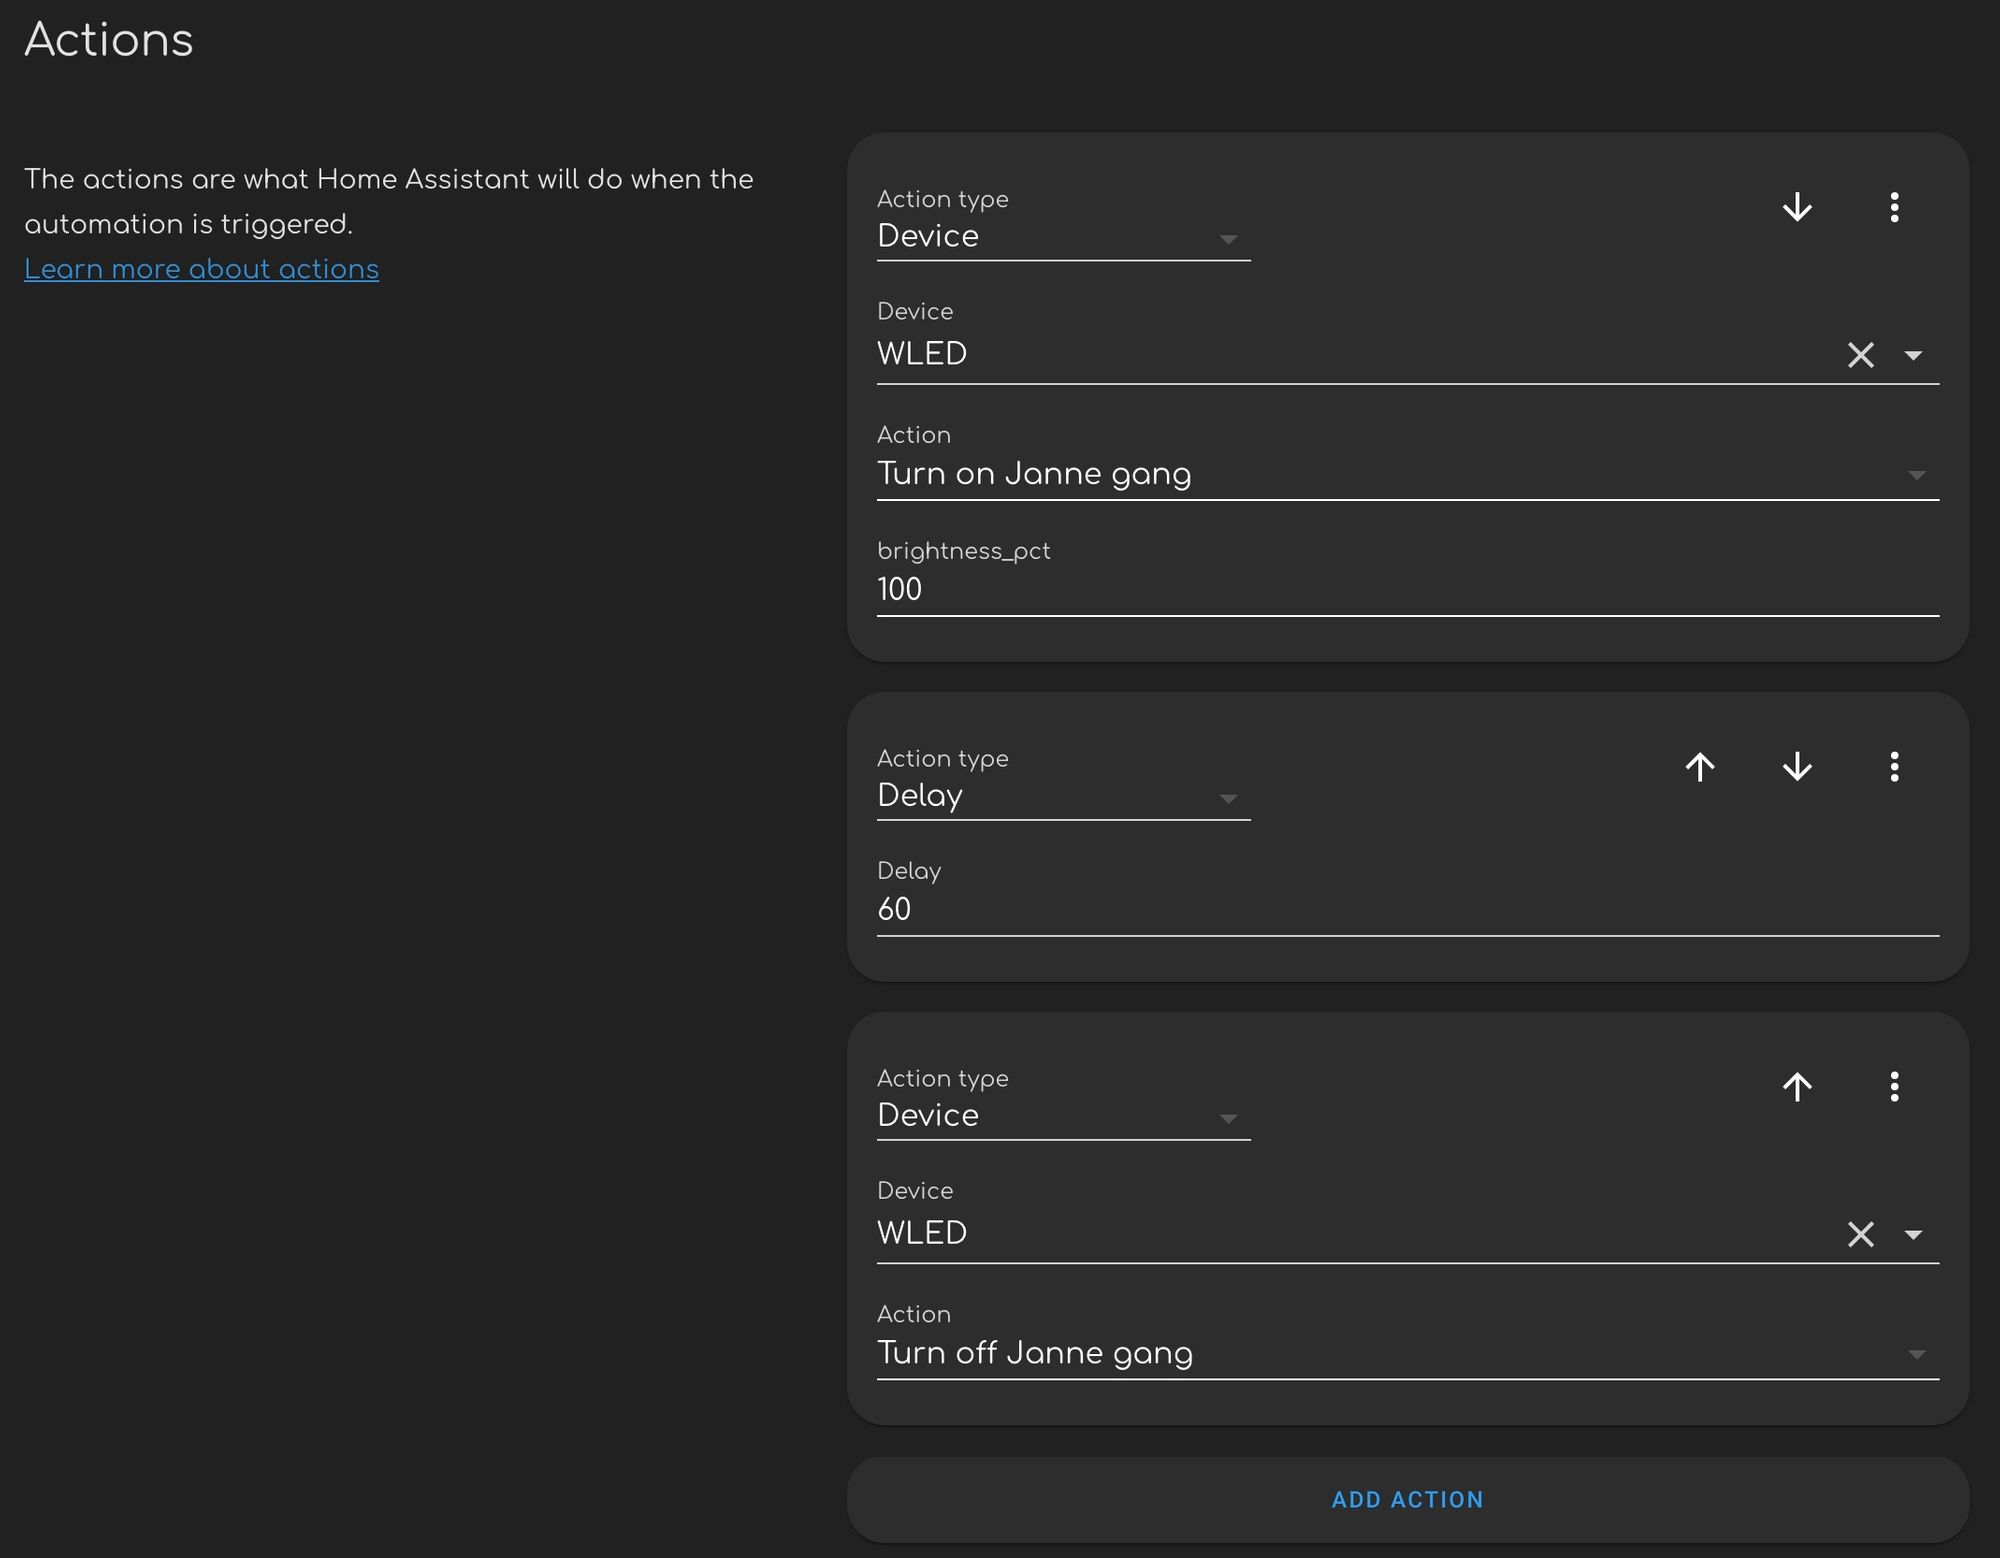Open the Turn on Janne gang dropdown
Viewport: 2000px width, 1558px height.
1406,474
